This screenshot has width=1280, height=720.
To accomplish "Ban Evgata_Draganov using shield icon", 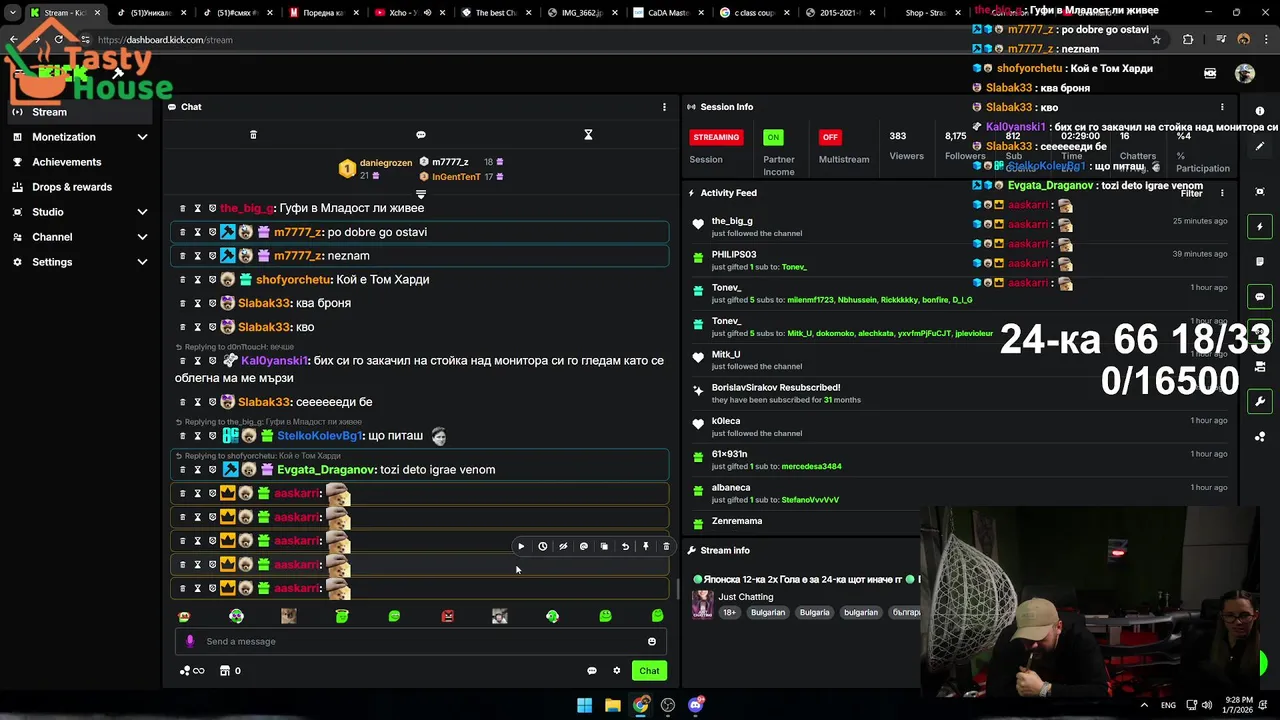I will (x=212, y=470).
